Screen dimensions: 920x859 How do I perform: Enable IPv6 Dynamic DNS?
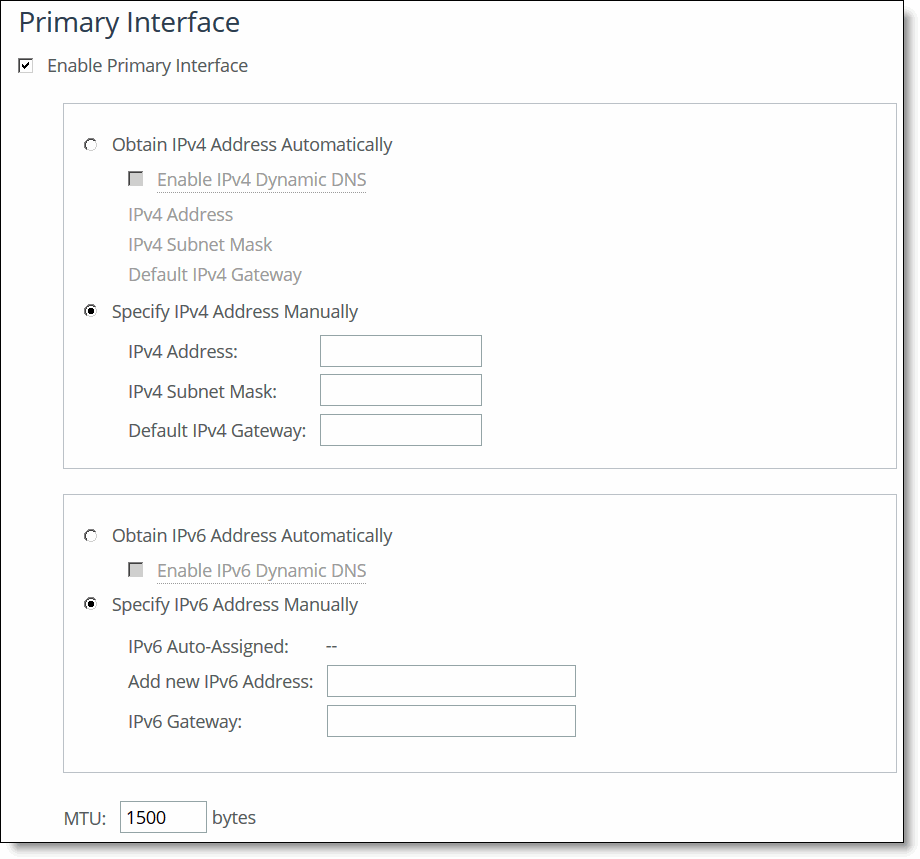136,570
